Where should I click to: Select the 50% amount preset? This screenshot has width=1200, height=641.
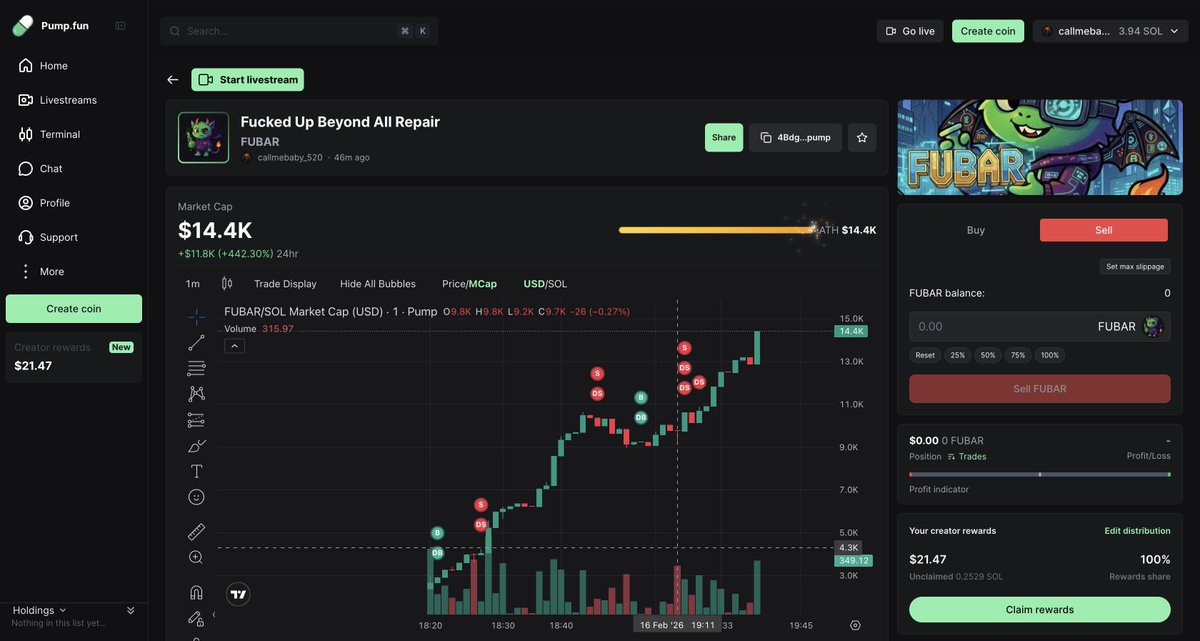pos(988,355)
